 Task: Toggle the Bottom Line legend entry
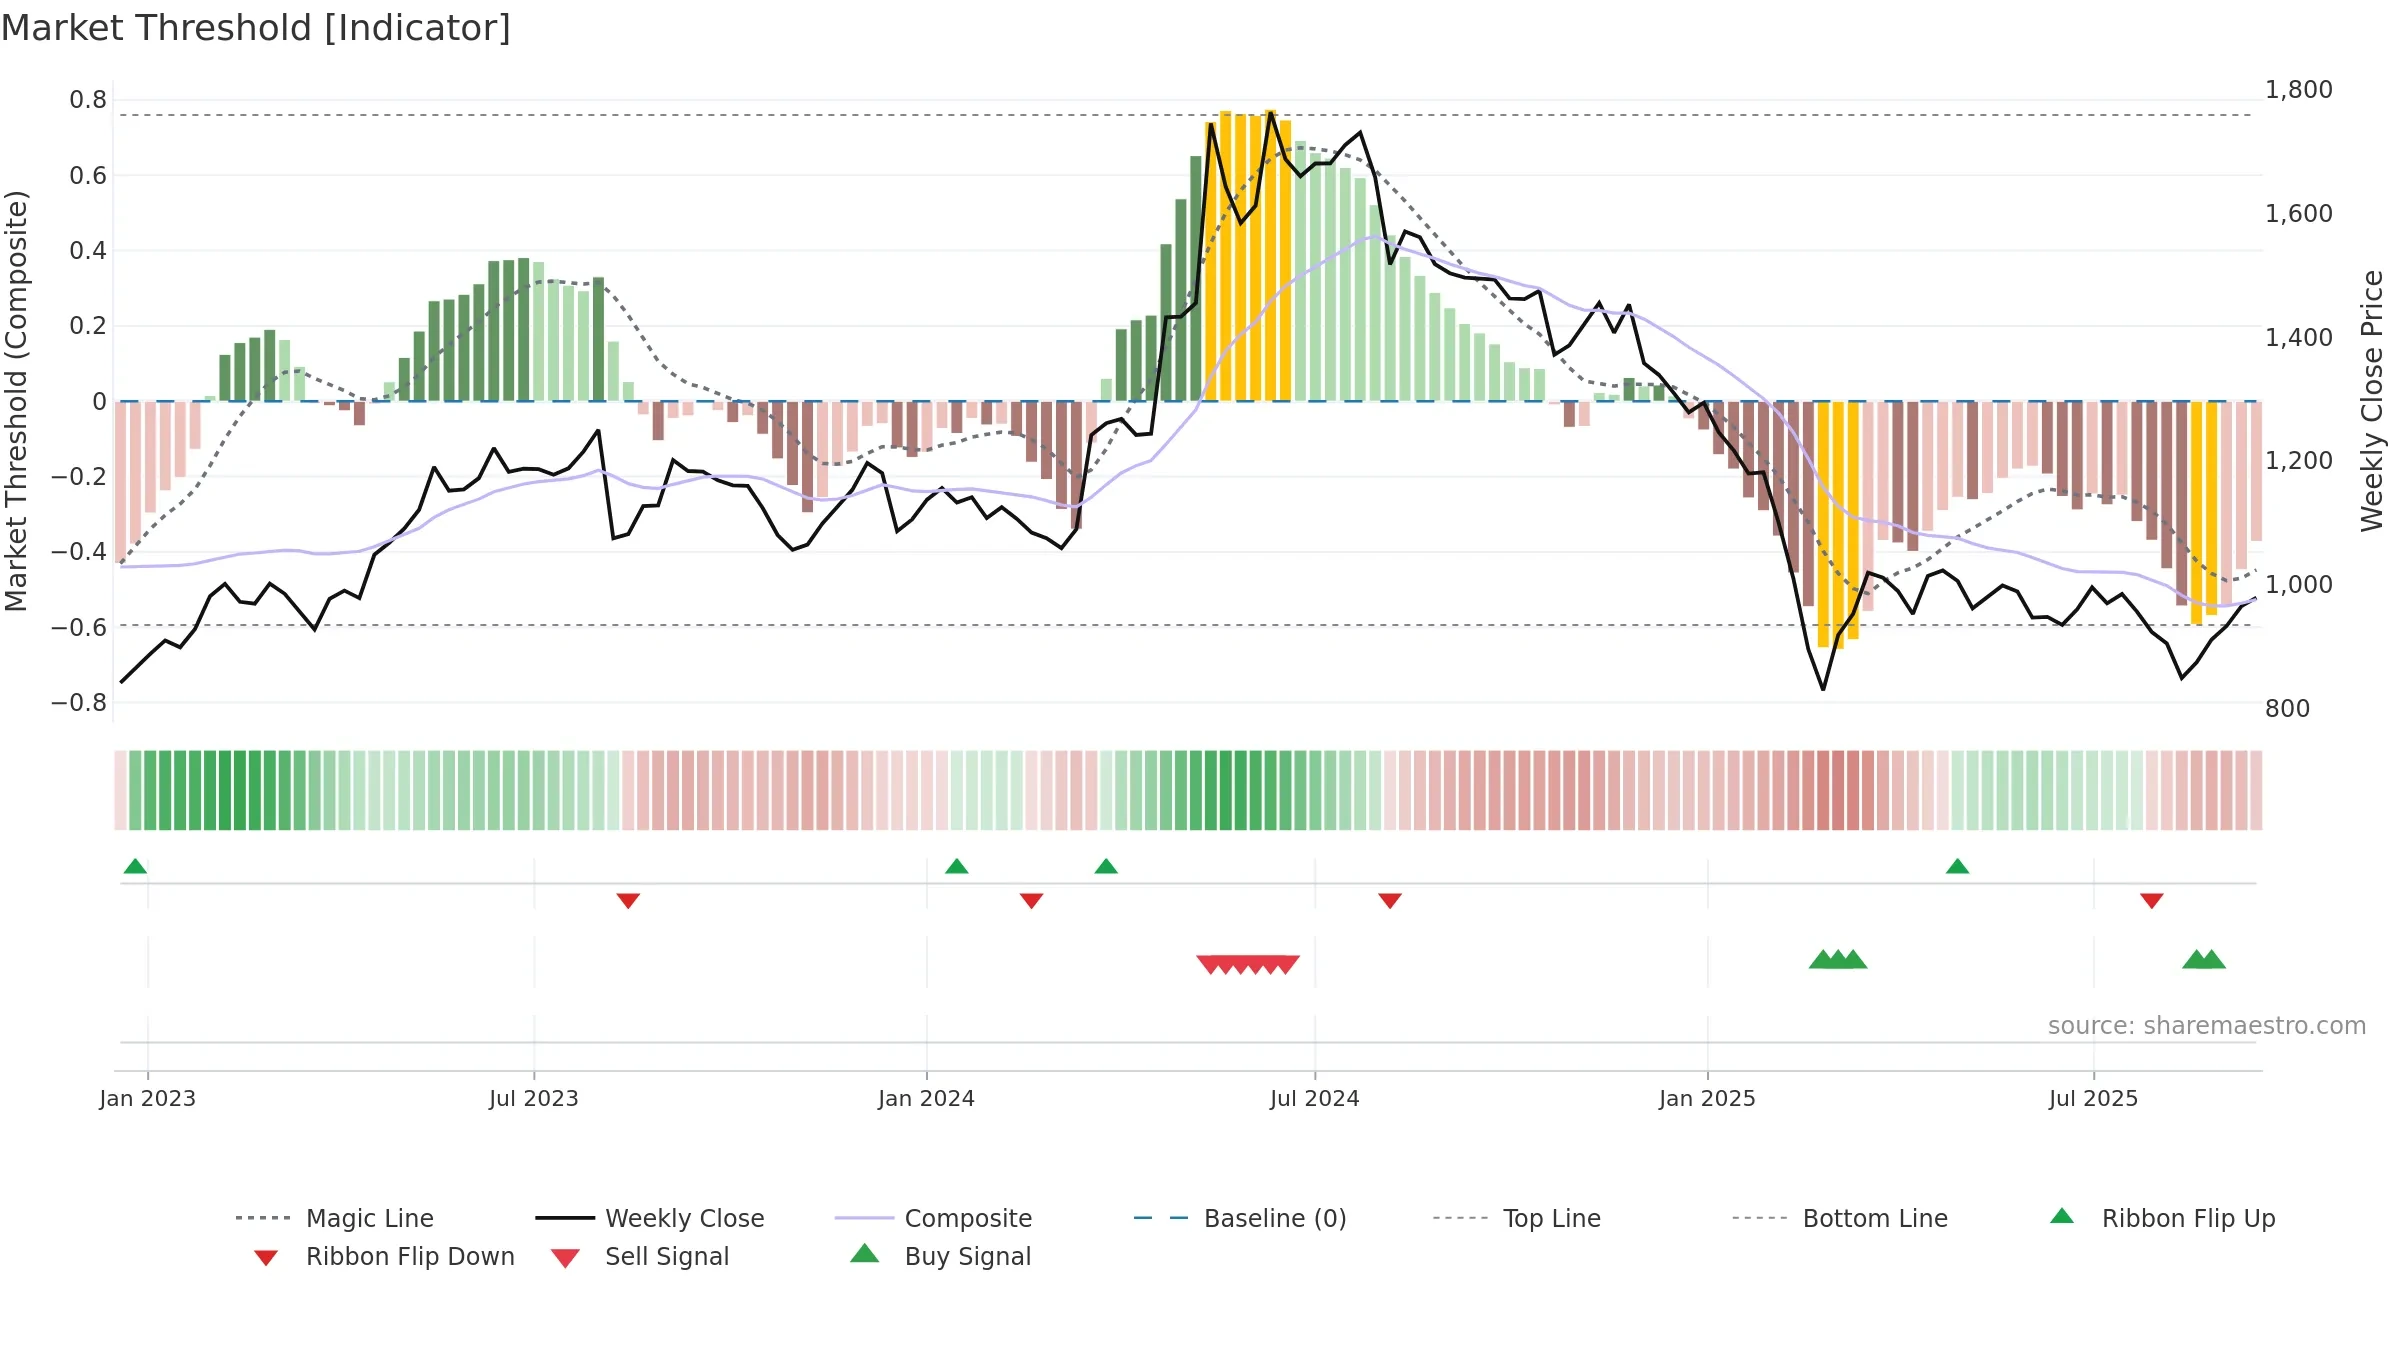[x=1840, y=1218]
